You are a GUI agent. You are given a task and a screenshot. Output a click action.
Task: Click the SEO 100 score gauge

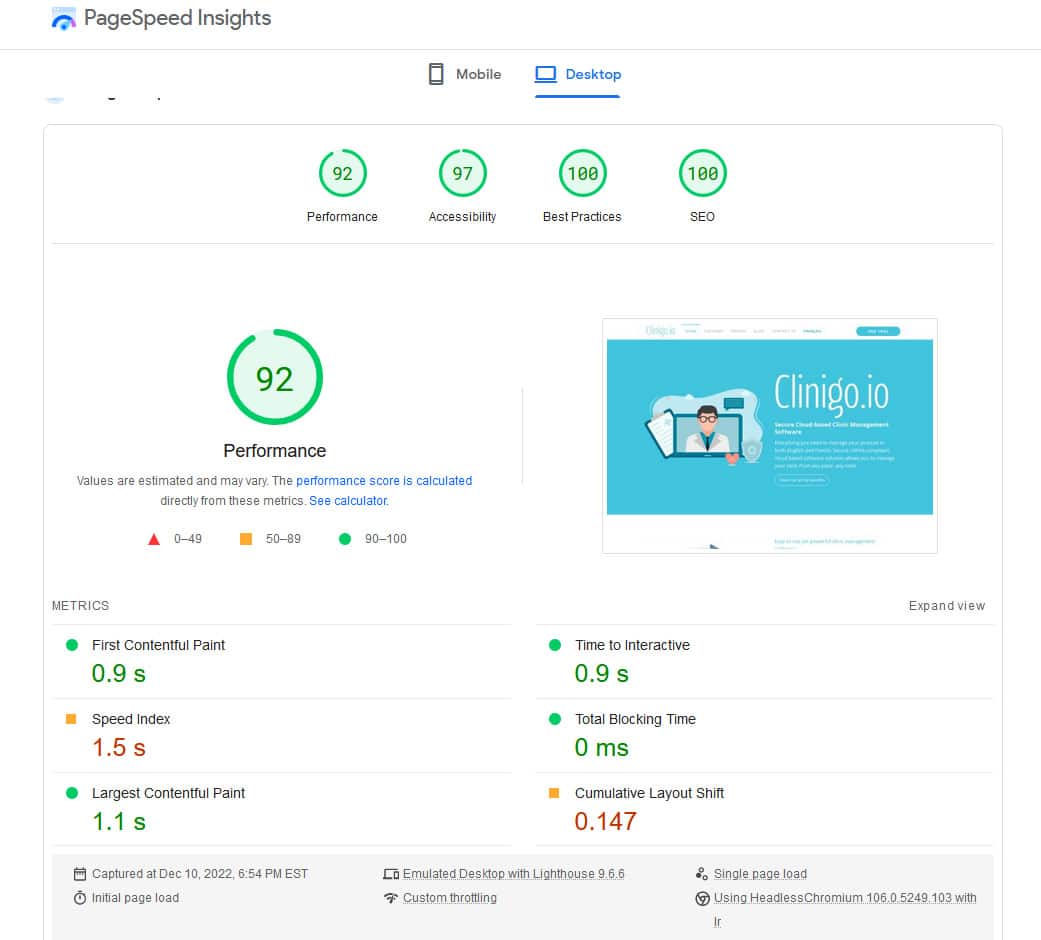(x=702, y=174)
